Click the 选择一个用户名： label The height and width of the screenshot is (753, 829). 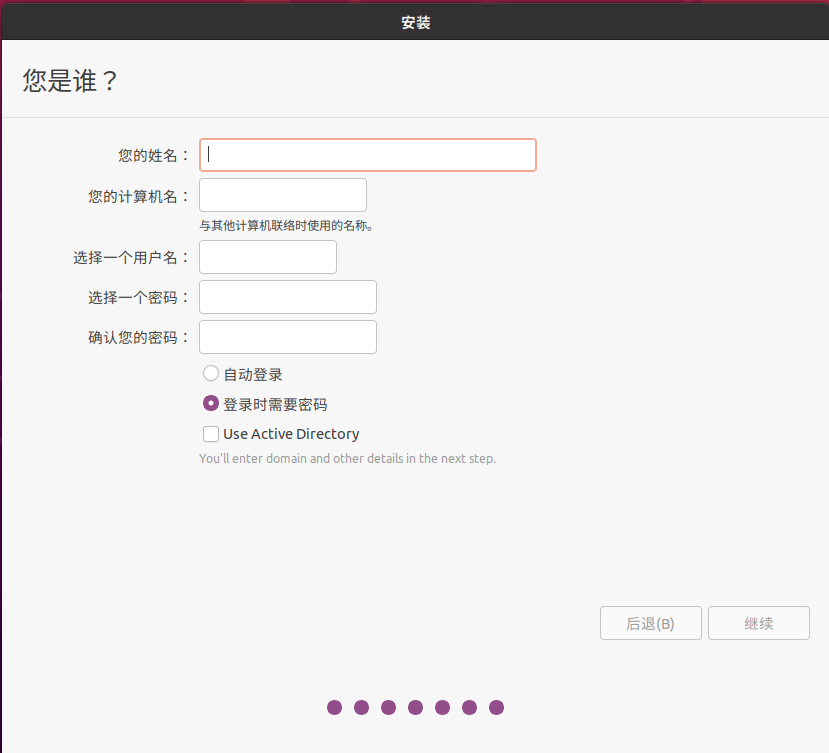click(x=131, y=258)
